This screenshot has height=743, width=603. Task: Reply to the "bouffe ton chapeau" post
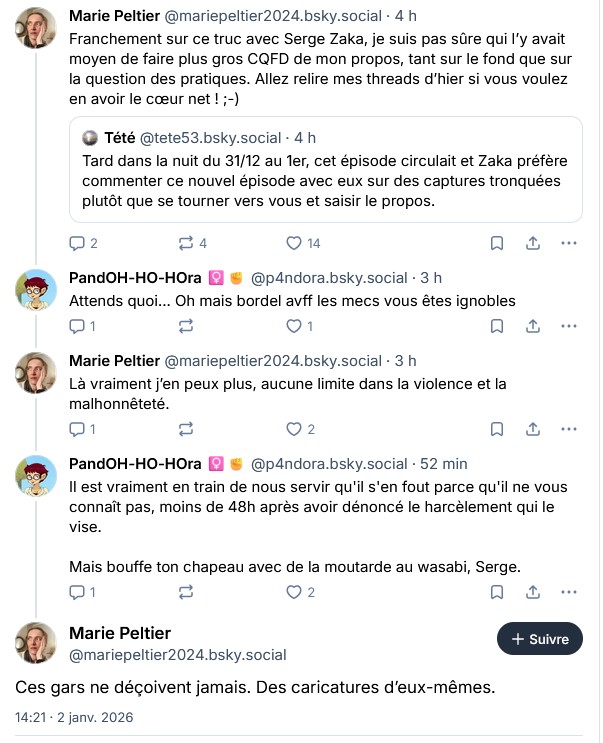point(77,592)
